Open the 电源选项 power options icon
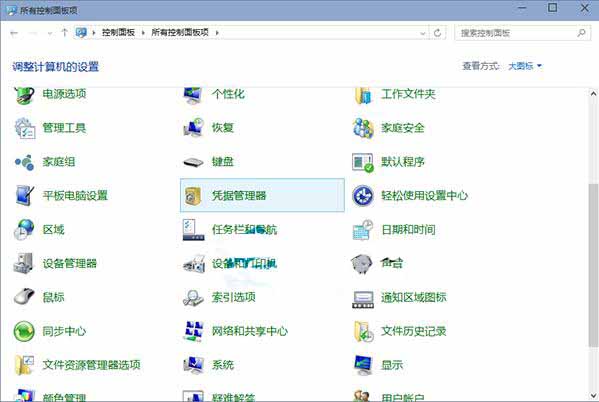The width and height of the screenshot is (599, 402). coord(24,94)
